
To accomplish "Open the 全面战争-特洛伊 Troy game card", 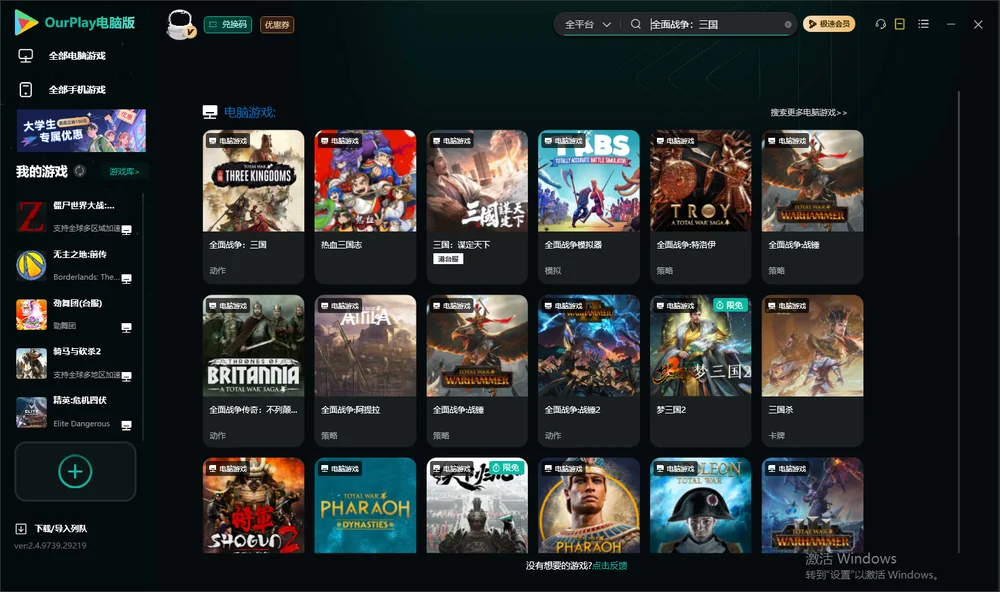I will pyautogui.click(x=700, y=207).
